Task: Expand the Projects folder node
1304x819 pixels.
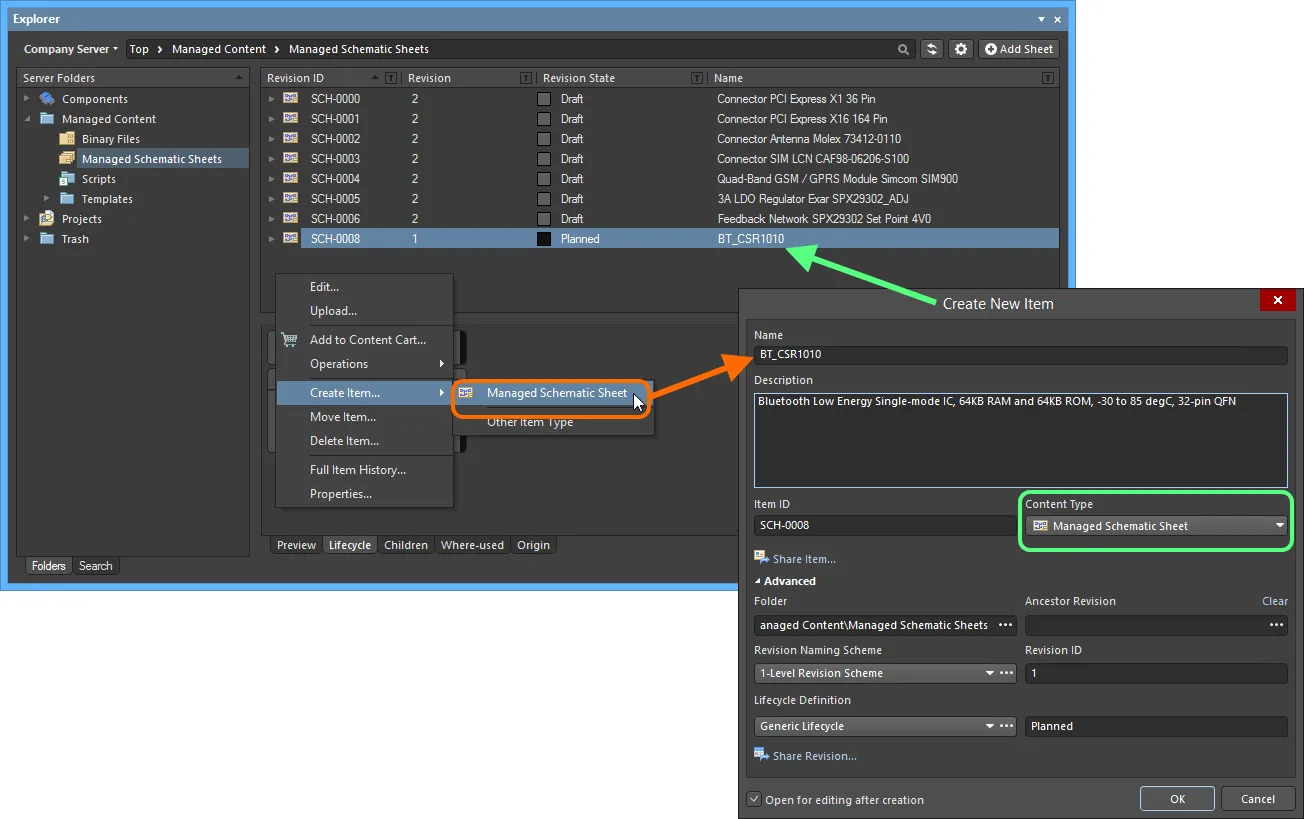Action: coord(27,219)
